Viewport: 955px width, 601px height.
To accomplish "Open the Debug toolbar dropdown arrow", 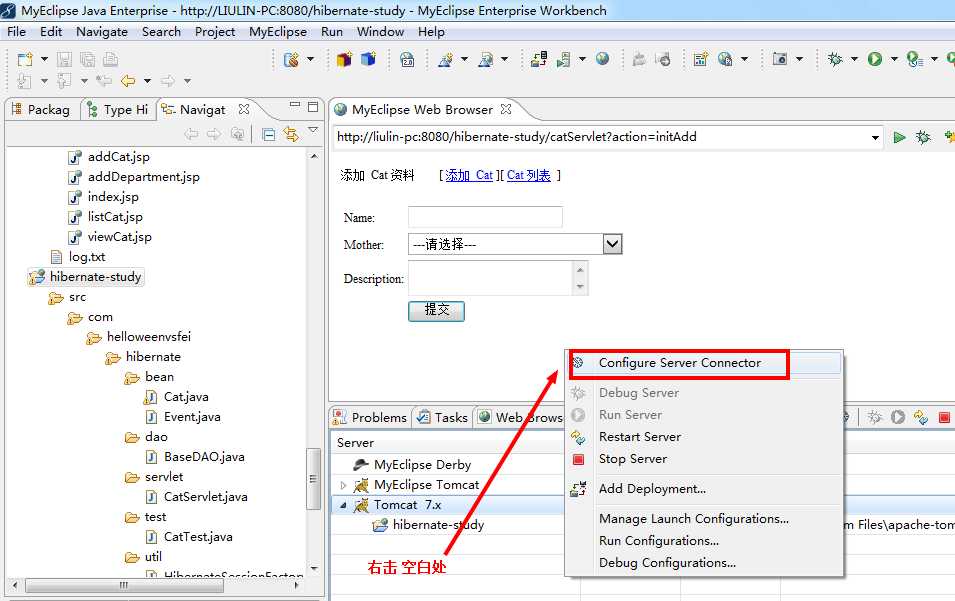I will (854, 59).
